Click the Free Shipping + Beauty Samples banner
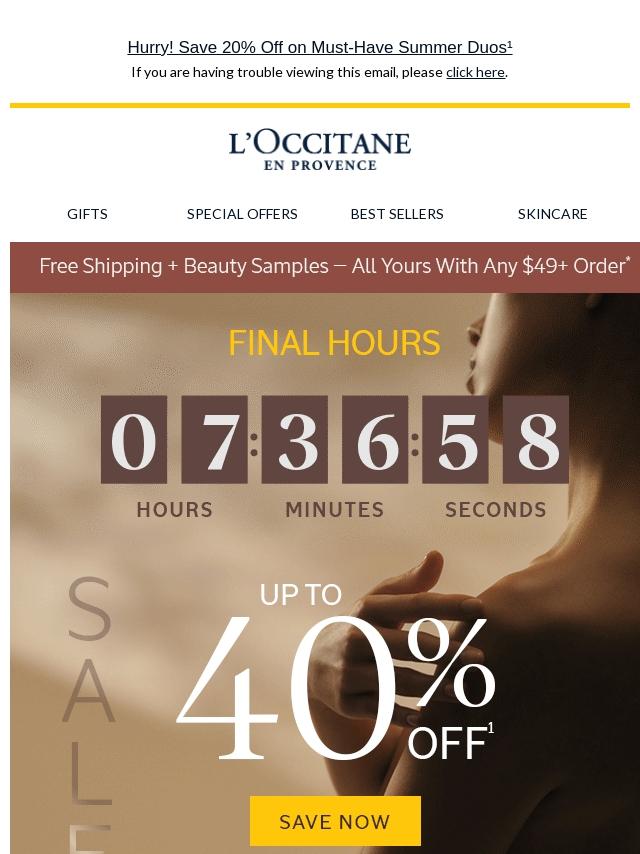640x854 pixels. (325, 267)
